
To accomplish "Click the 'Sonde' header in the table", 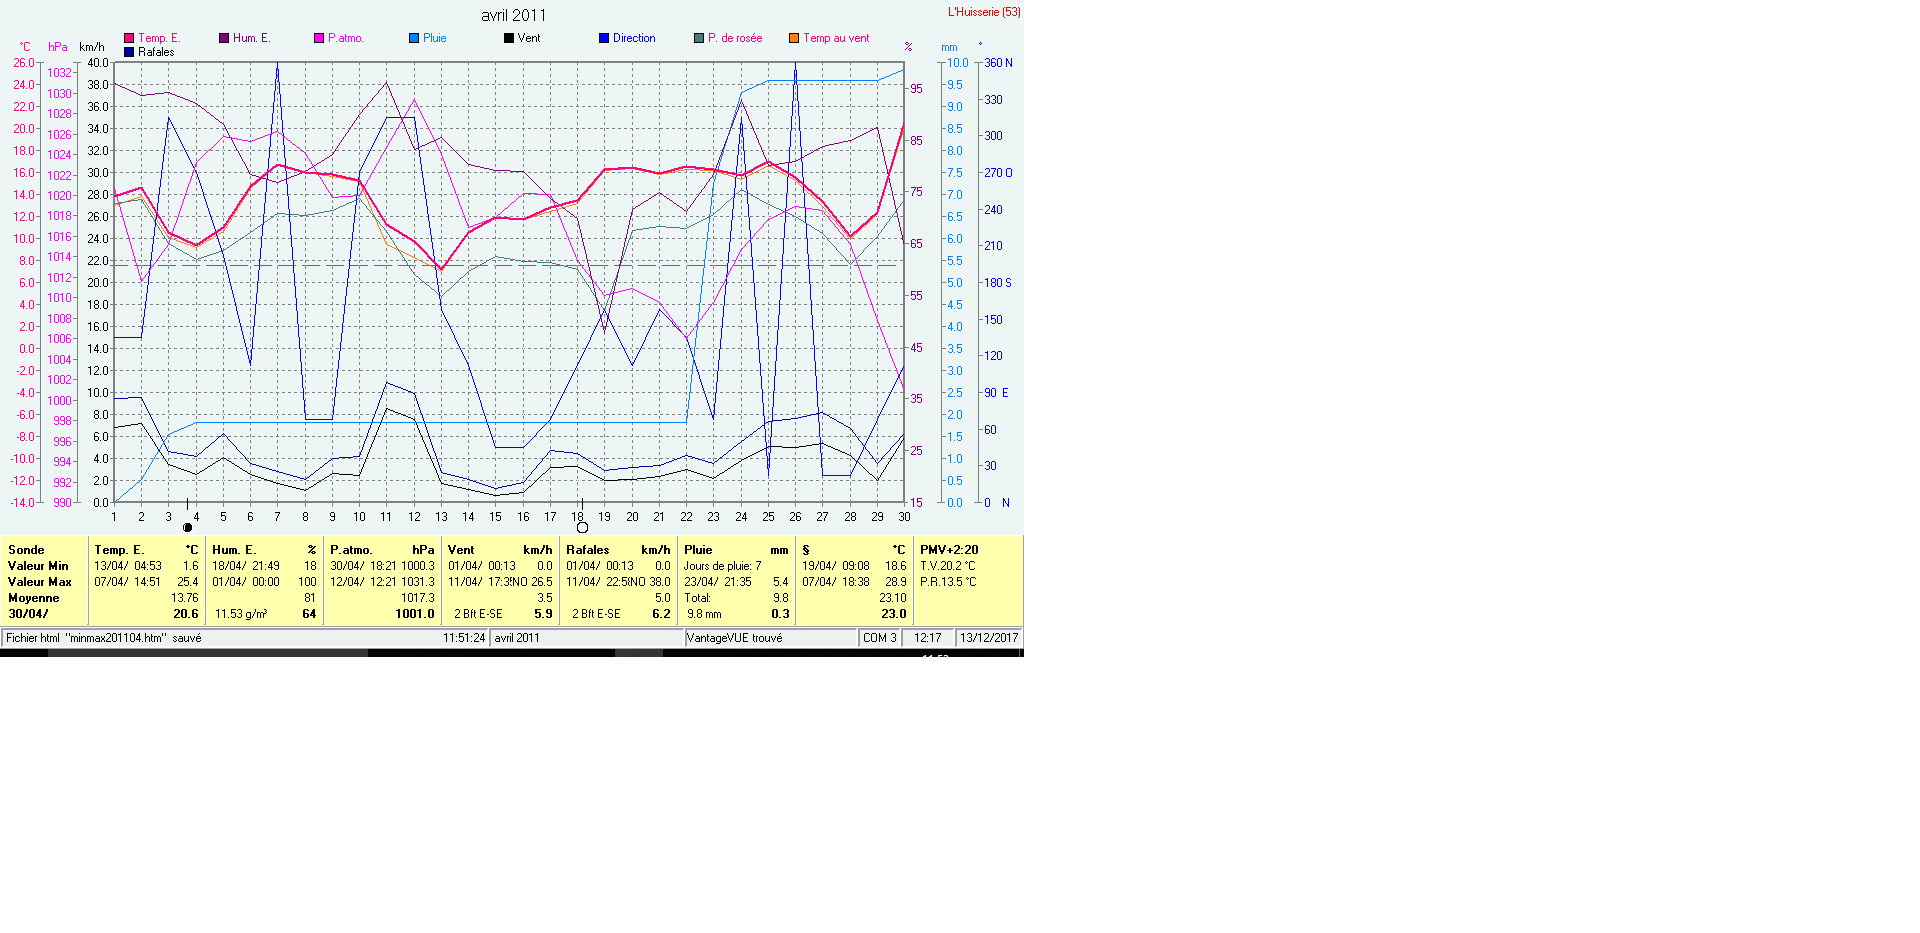I will coord(26,550).
